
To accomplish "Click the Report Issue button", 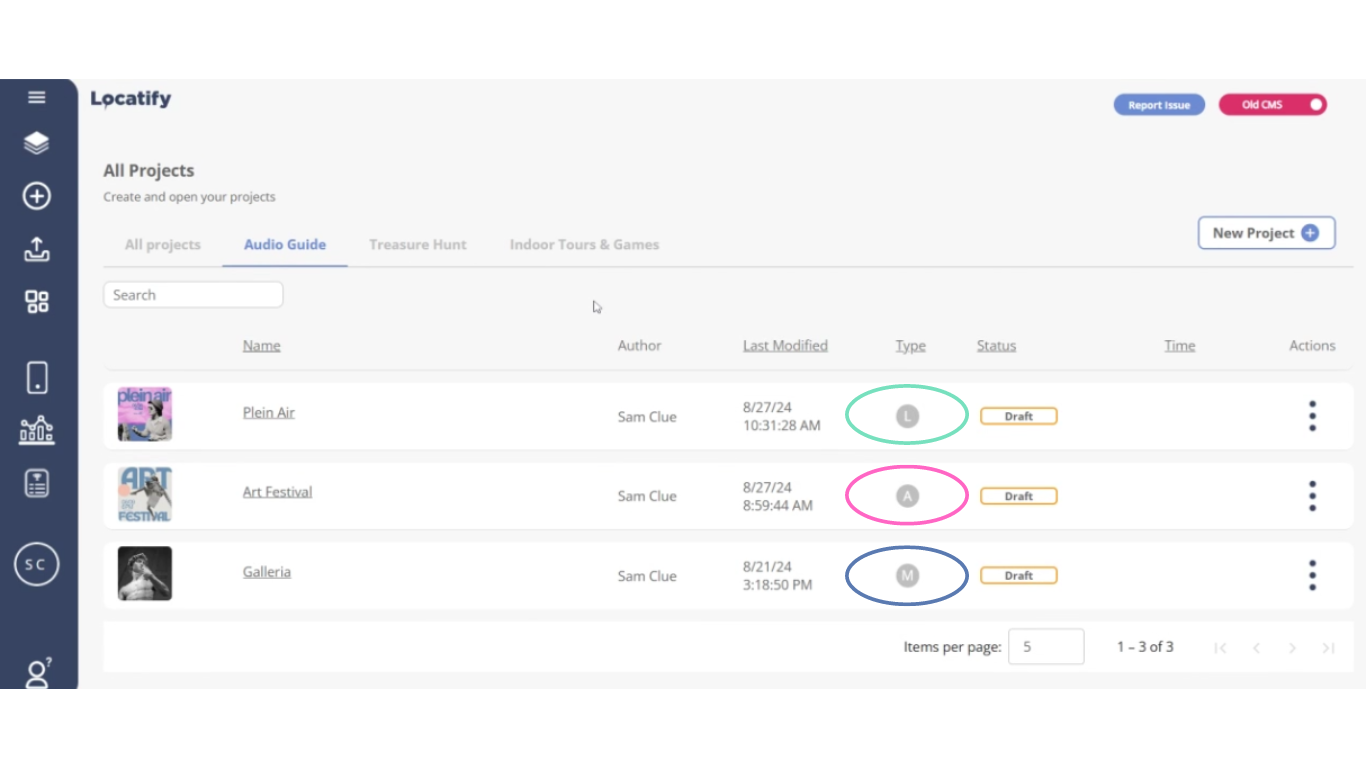I will pyautogui.click(x=1159, y=105).
